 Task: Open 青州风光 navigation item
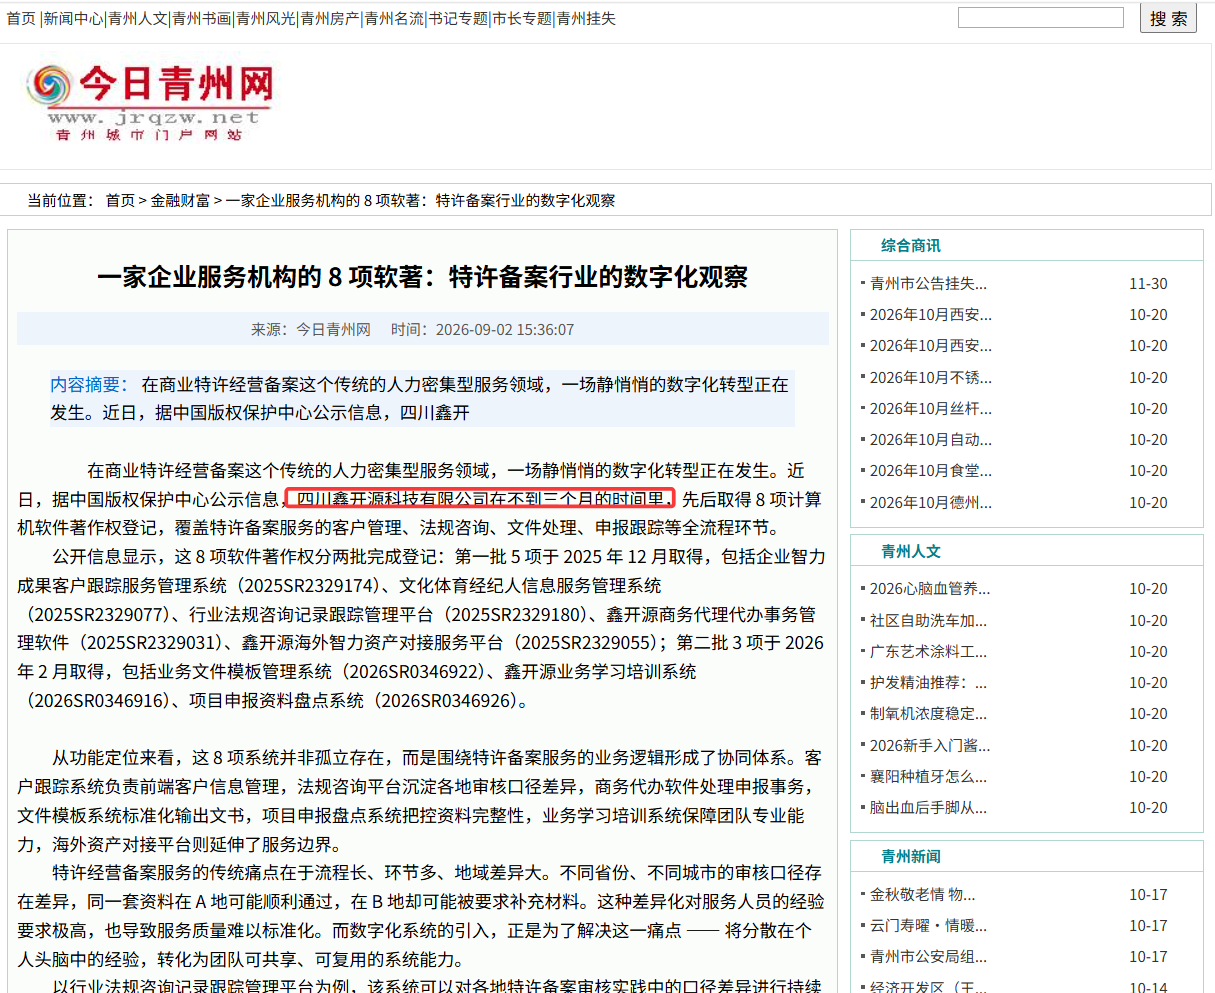265,18
